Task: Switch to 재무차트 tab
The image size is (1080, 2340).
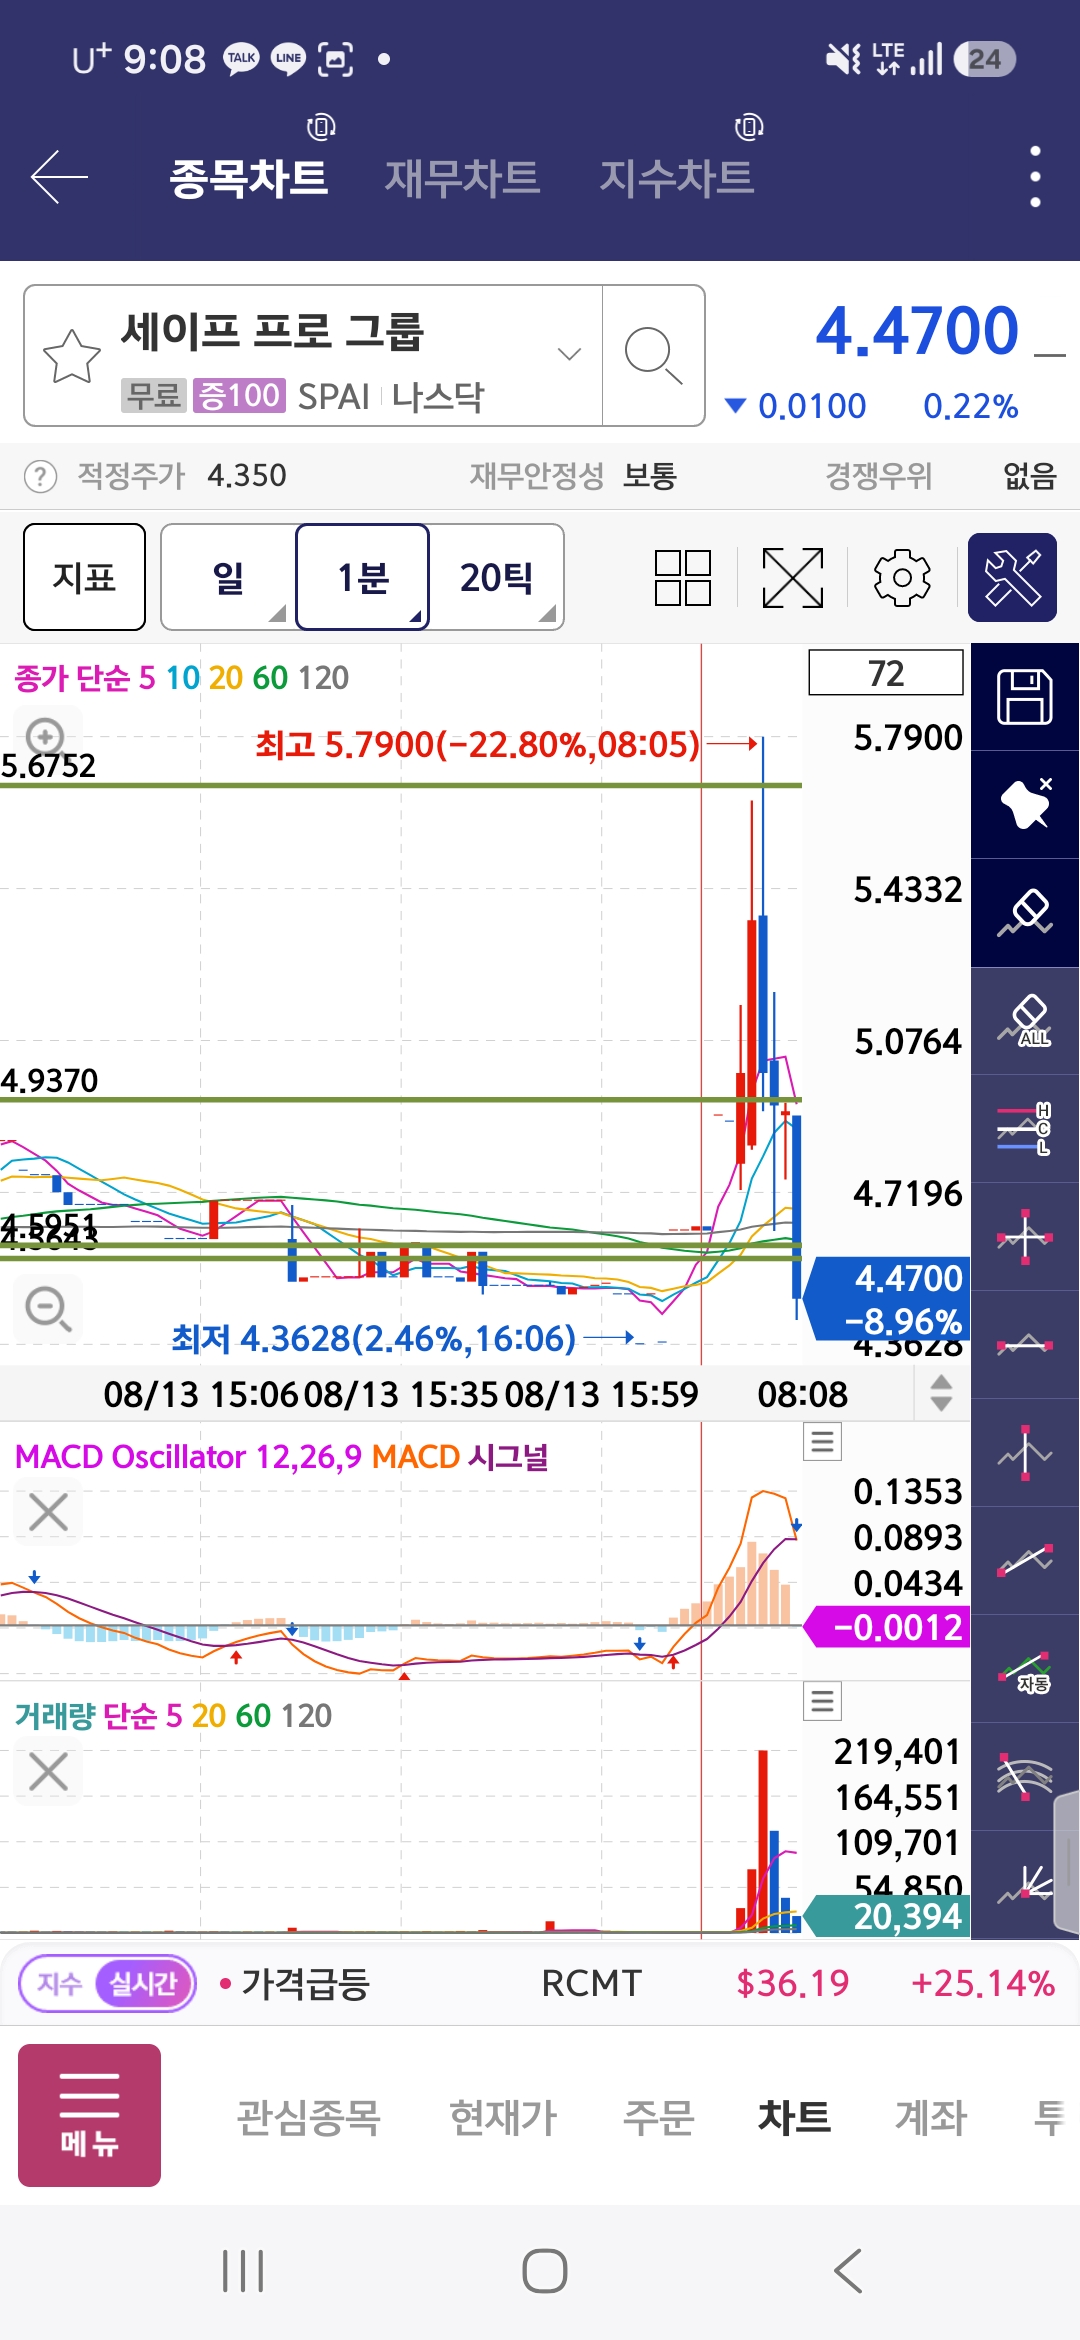Action: [462, 178]
